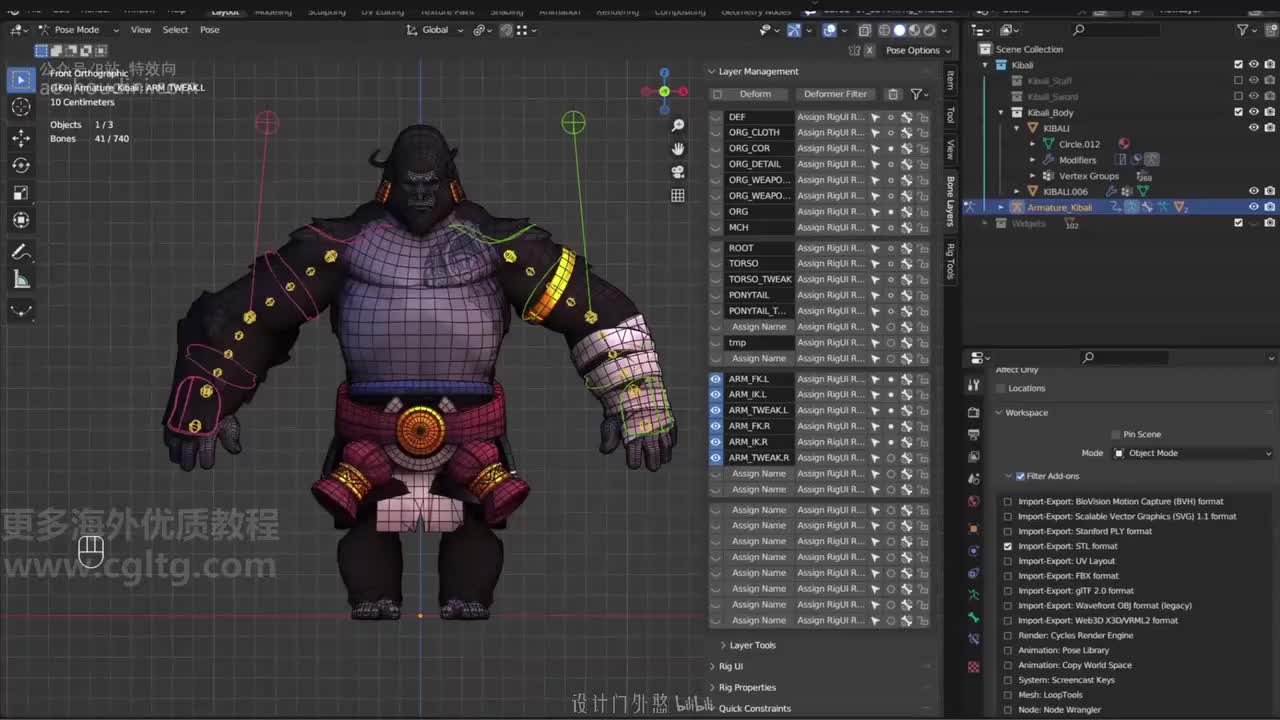Enable the Kibali_Staff collection checkbox

click(1238, 81)
